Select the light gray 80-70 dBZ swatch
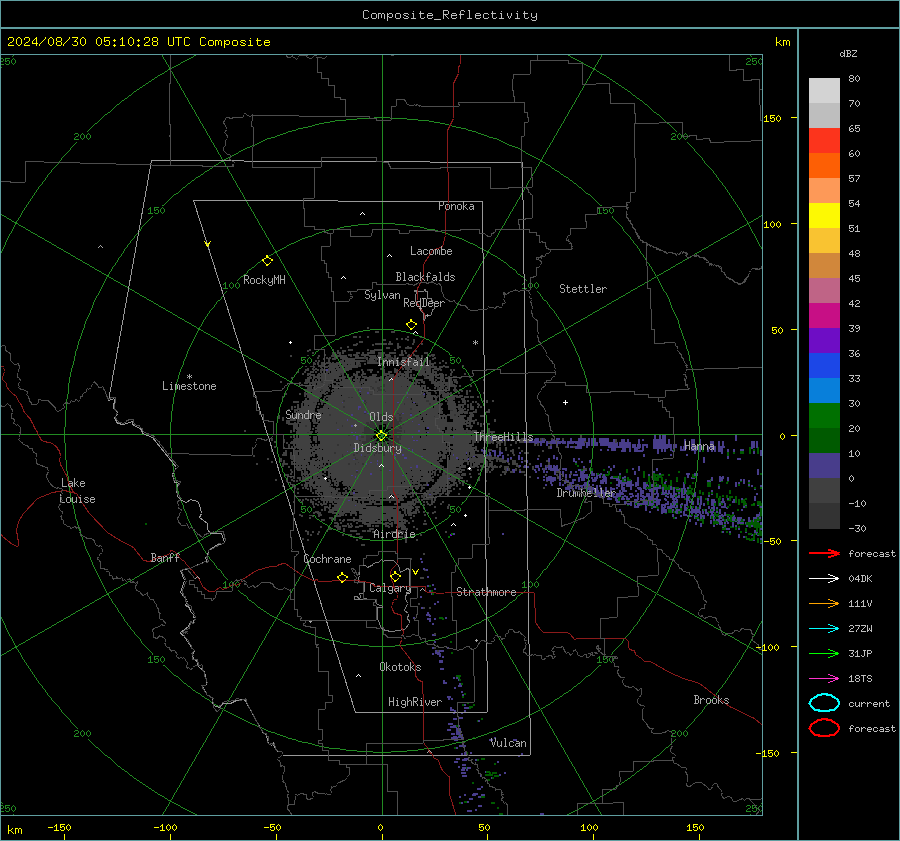This screenshot has width=900, height=841. tap(824, 91)
